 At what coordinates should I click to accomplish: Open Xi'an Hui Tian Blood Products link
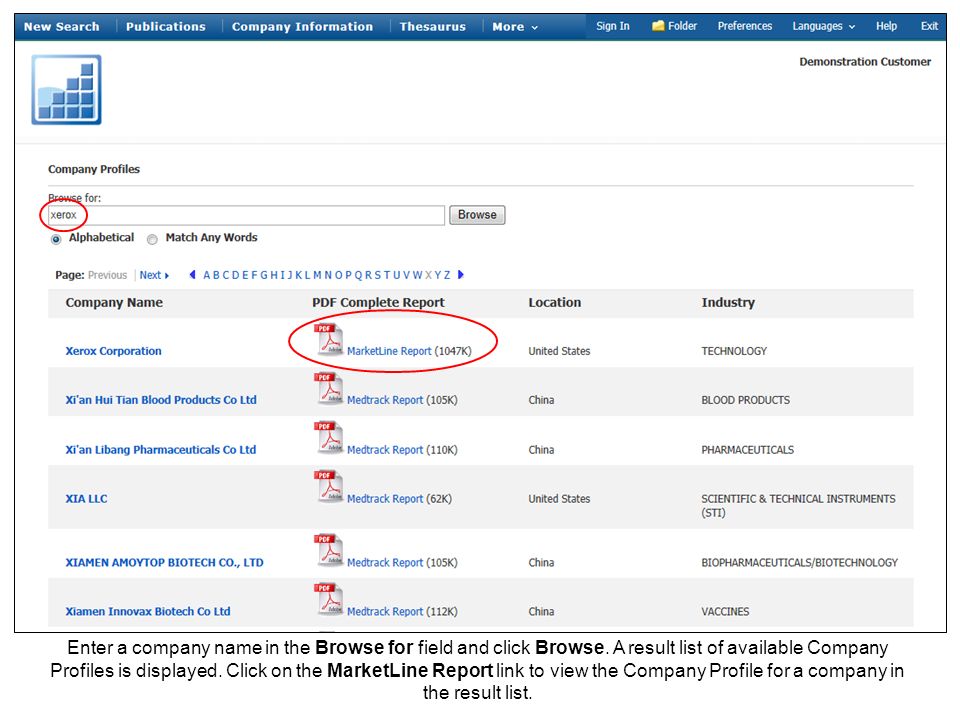tap(161, 400)
